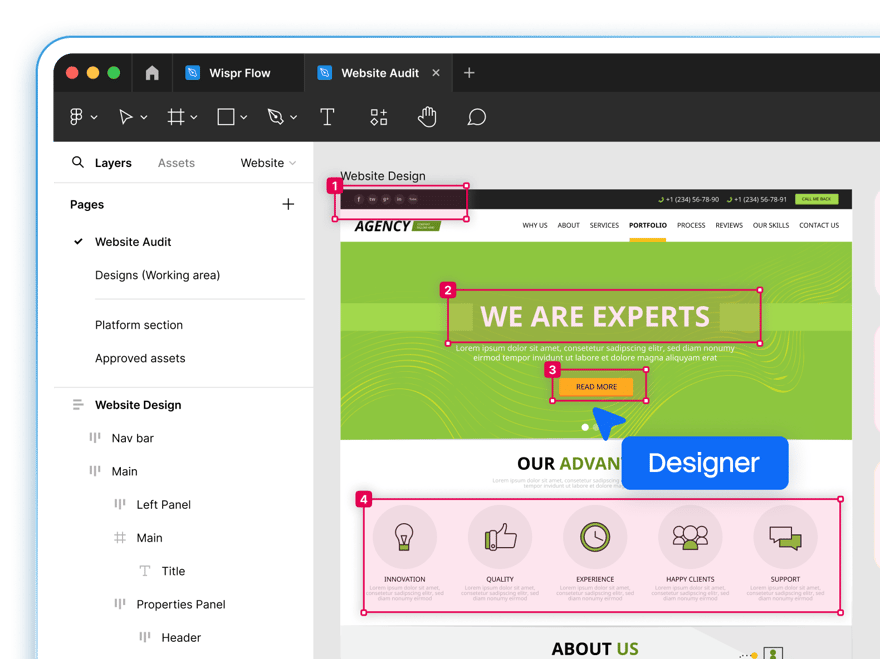Switch to the Assets tab

click(176, 163)
